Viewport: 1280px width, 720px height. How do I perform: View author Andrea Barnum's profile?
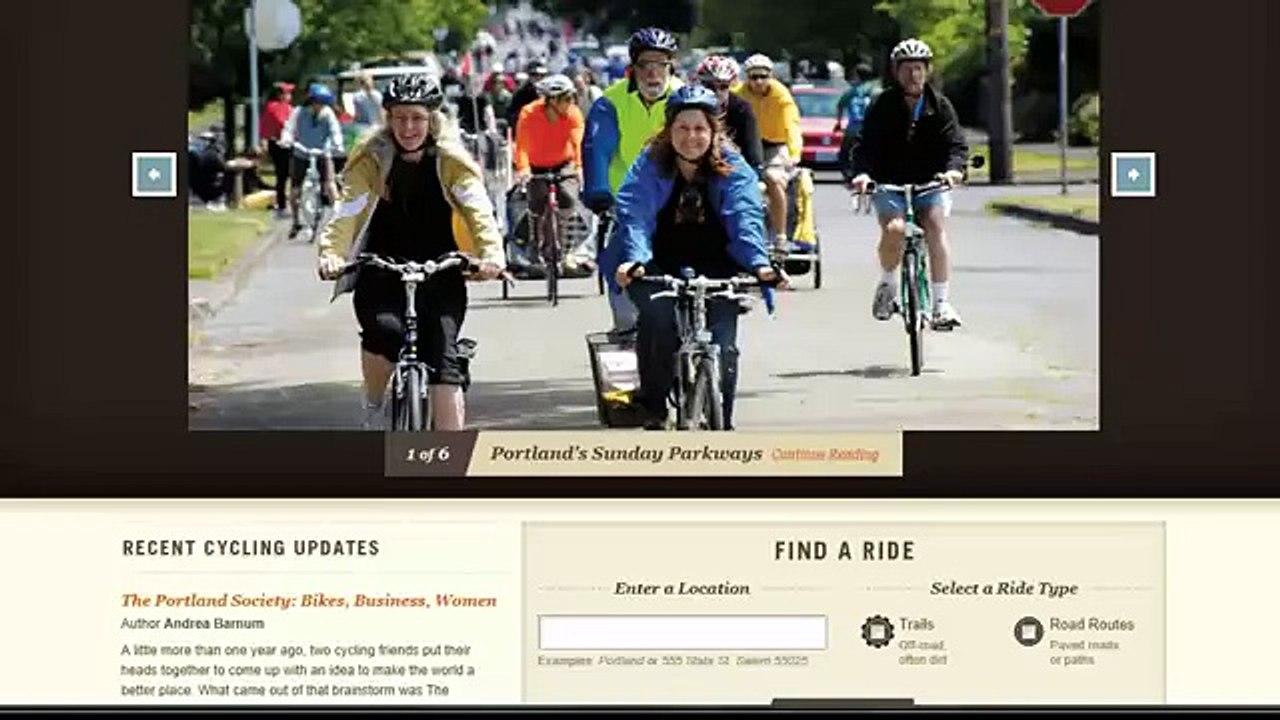click(214, 624)
